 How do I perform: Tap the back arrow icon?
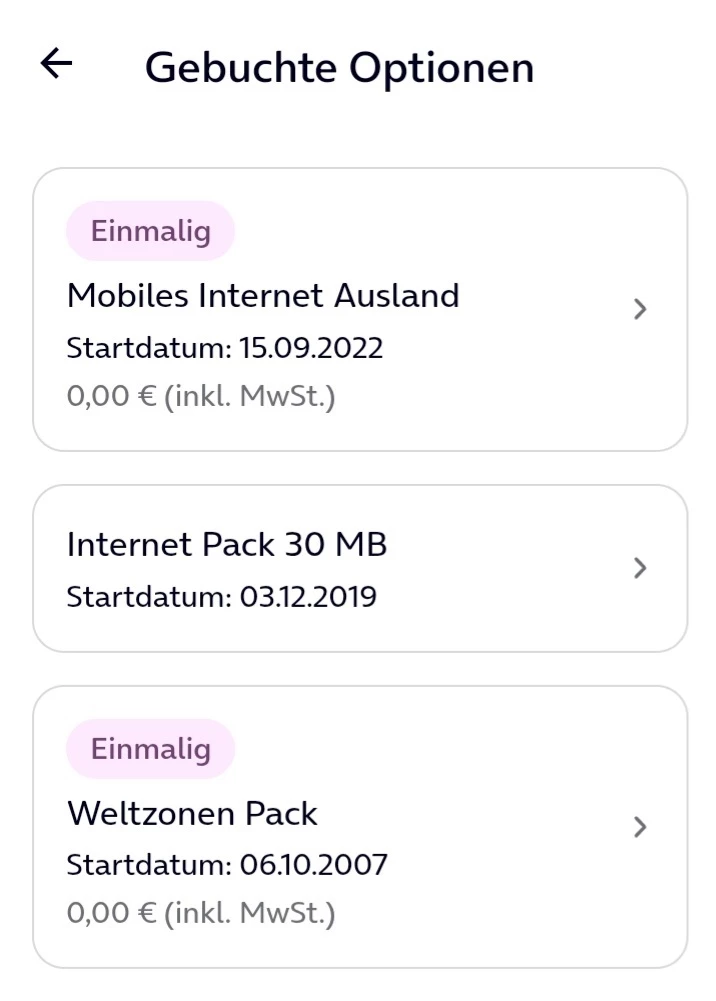pos(57,64)
